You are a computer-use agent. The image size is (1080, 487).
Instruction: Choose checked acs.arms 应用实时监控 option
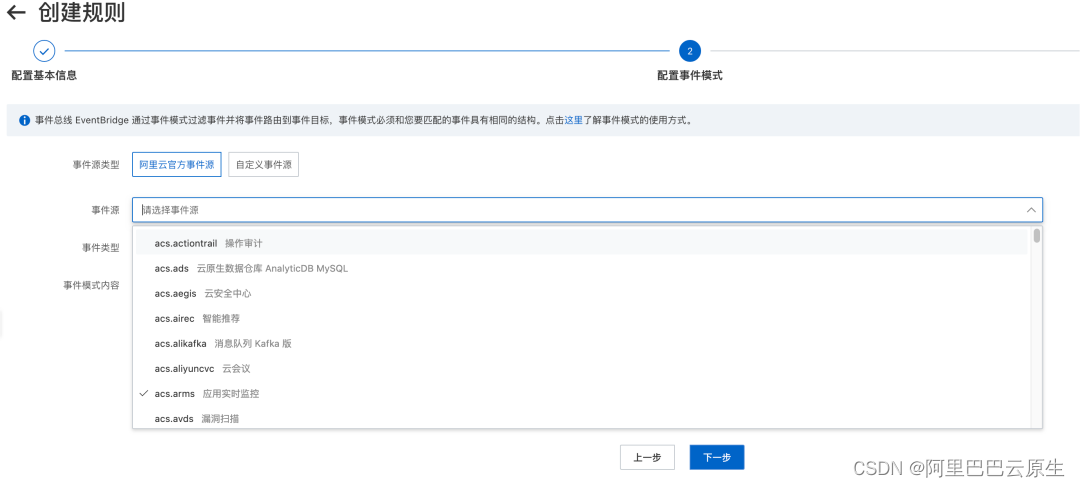(x=581, y=394)
